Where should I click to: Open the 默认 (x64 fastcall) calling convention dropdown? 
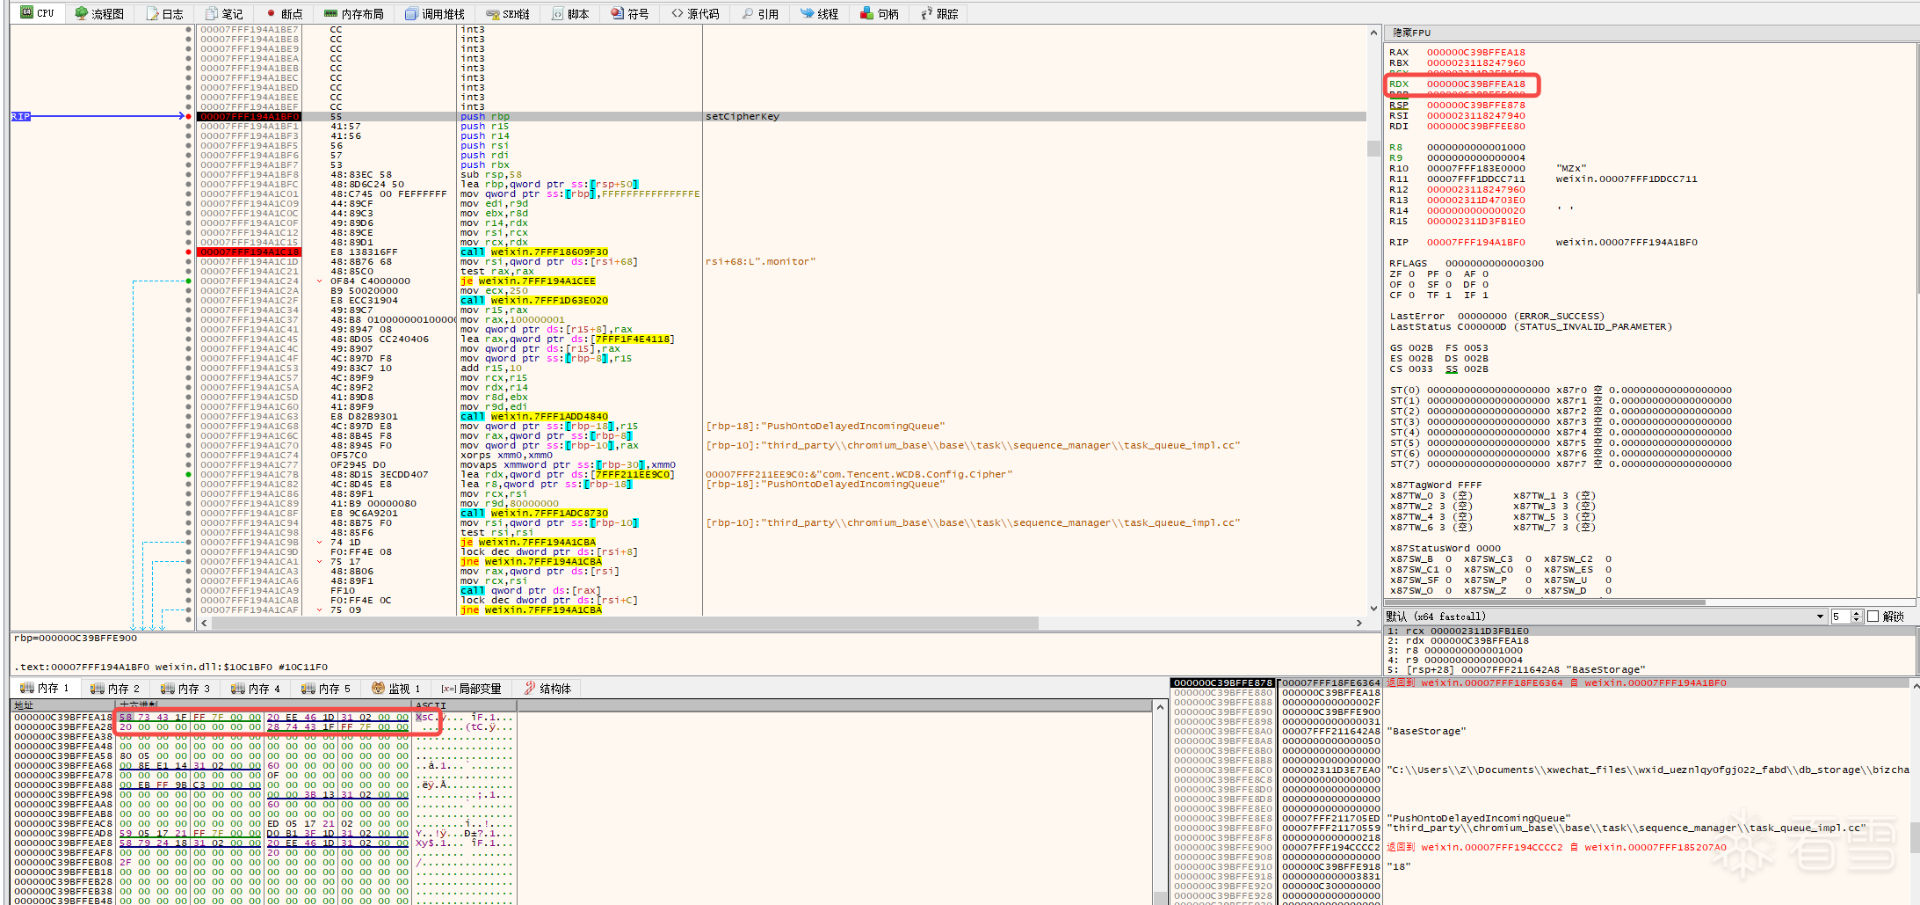[1606, 616]
